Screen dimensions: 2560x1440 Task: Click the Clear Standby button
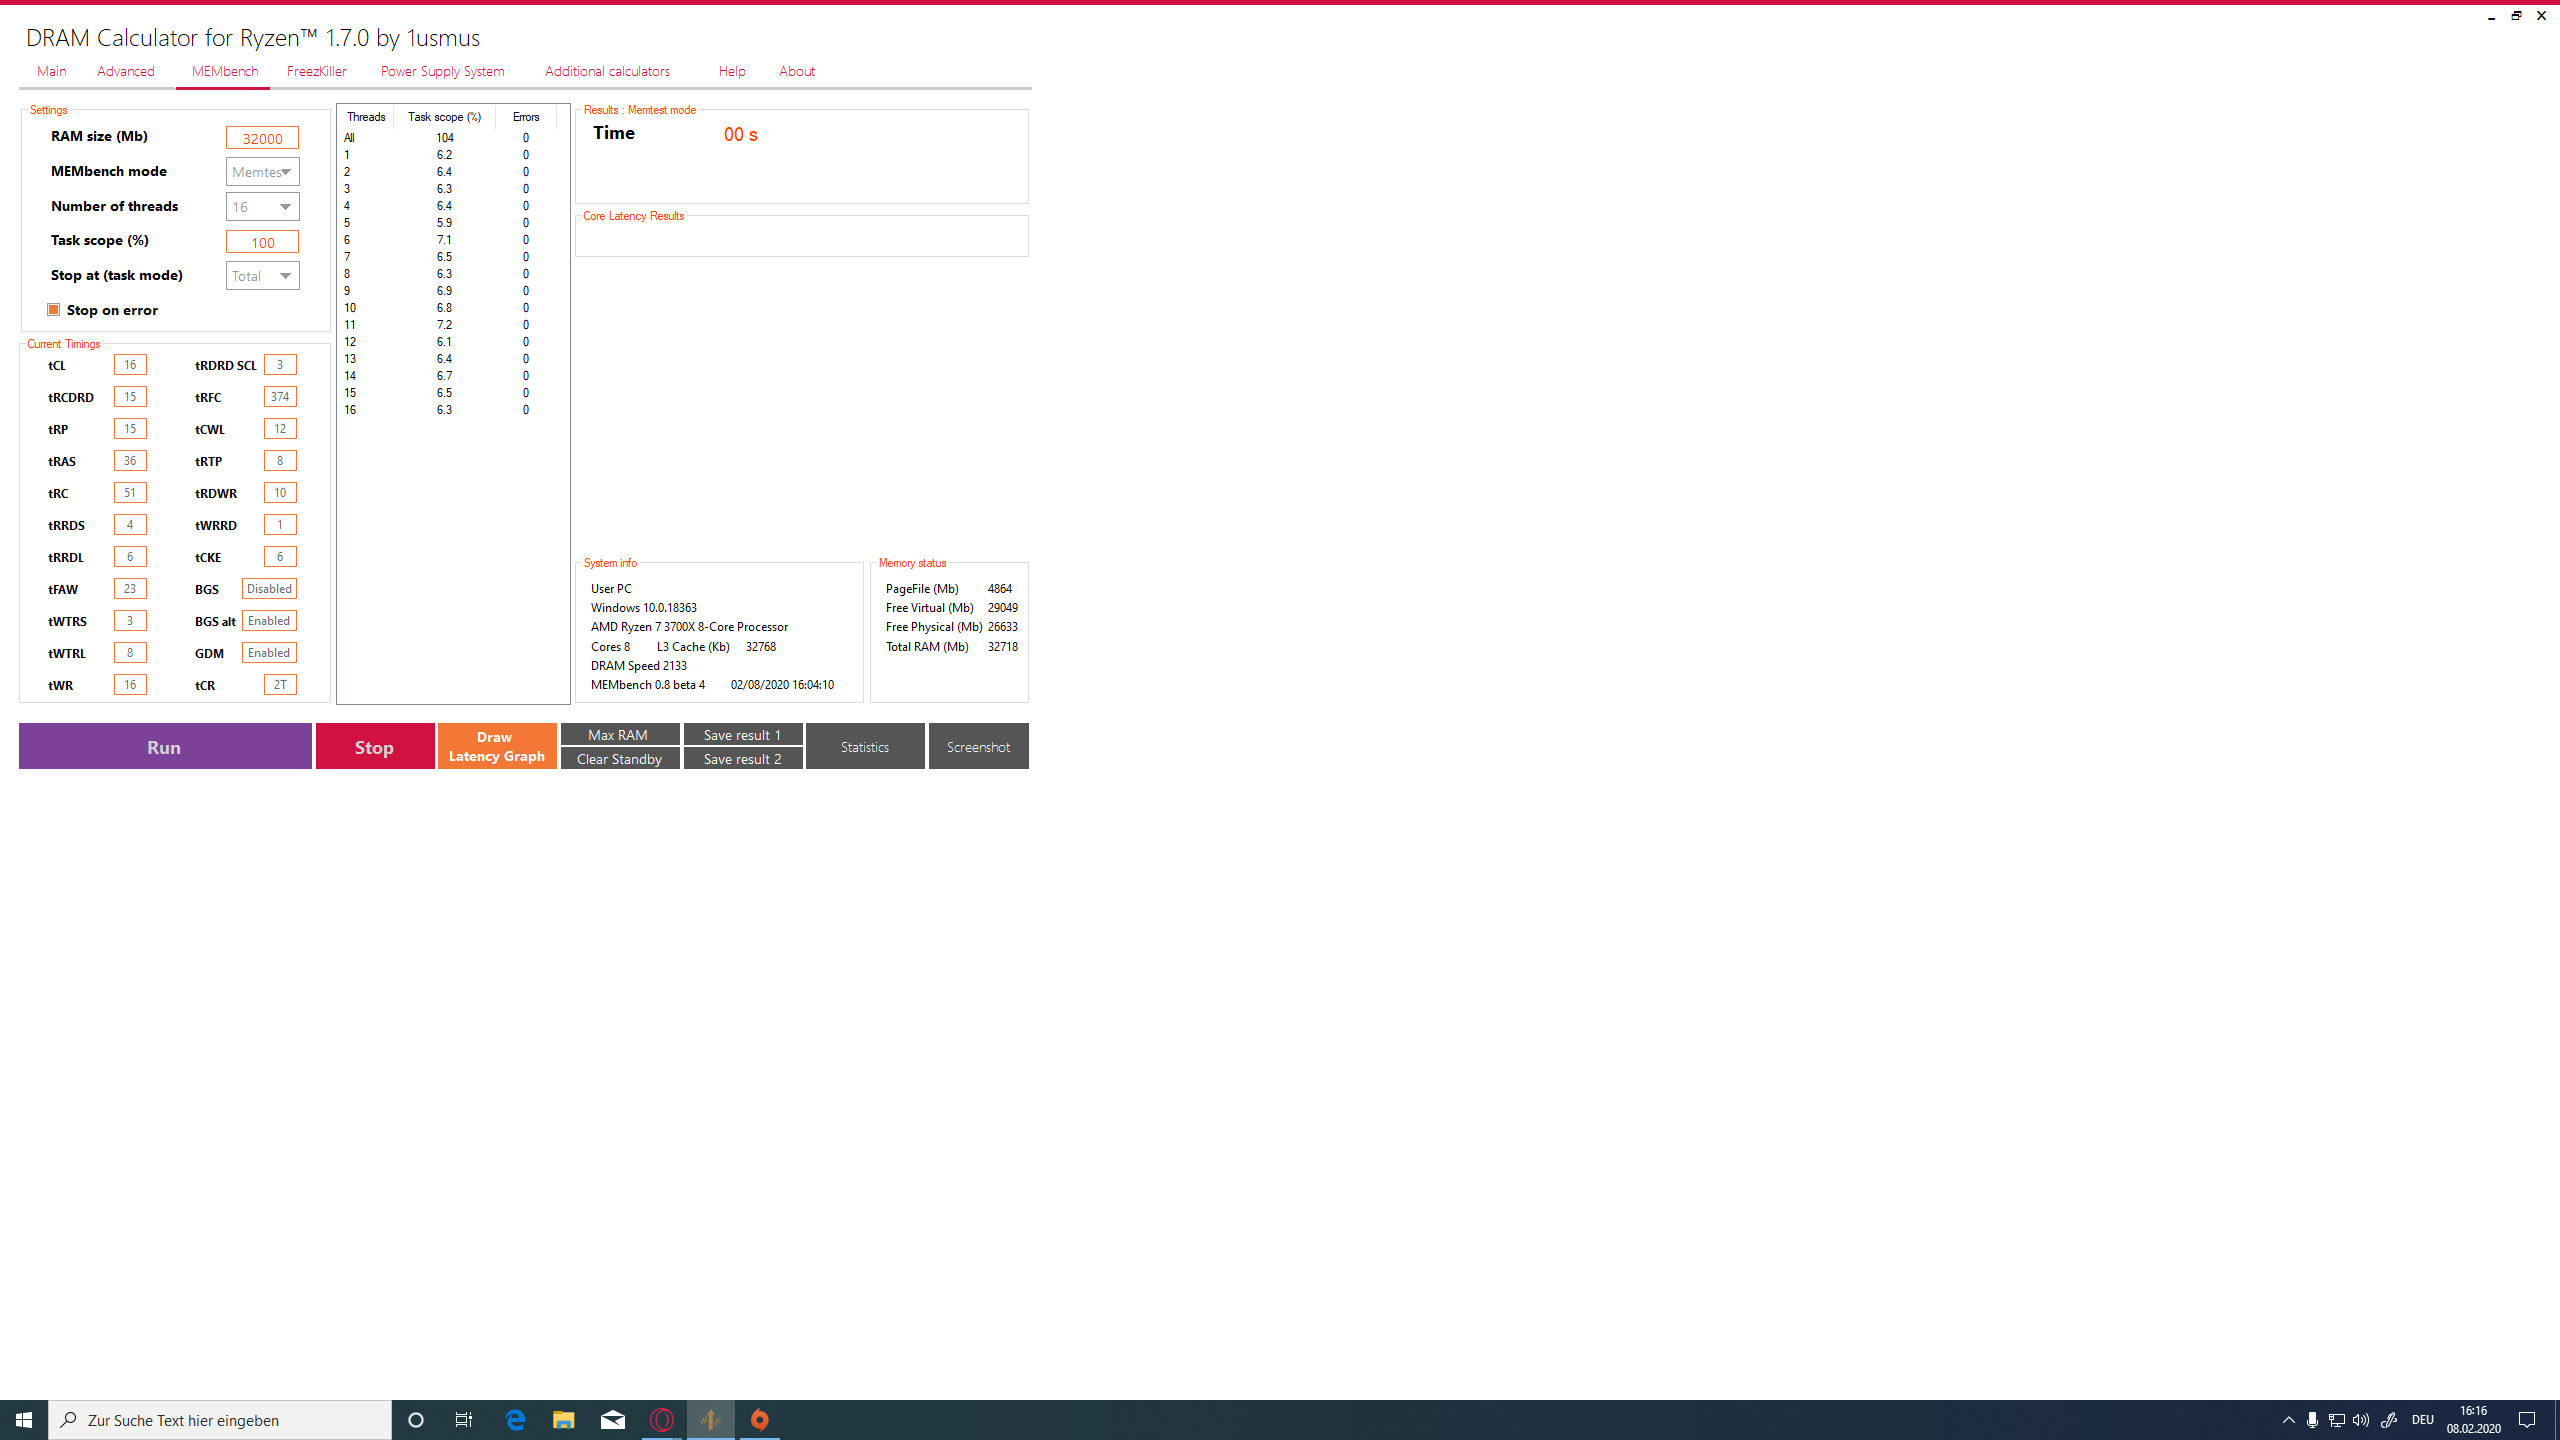pyautogui.click(x=619, y=759)
